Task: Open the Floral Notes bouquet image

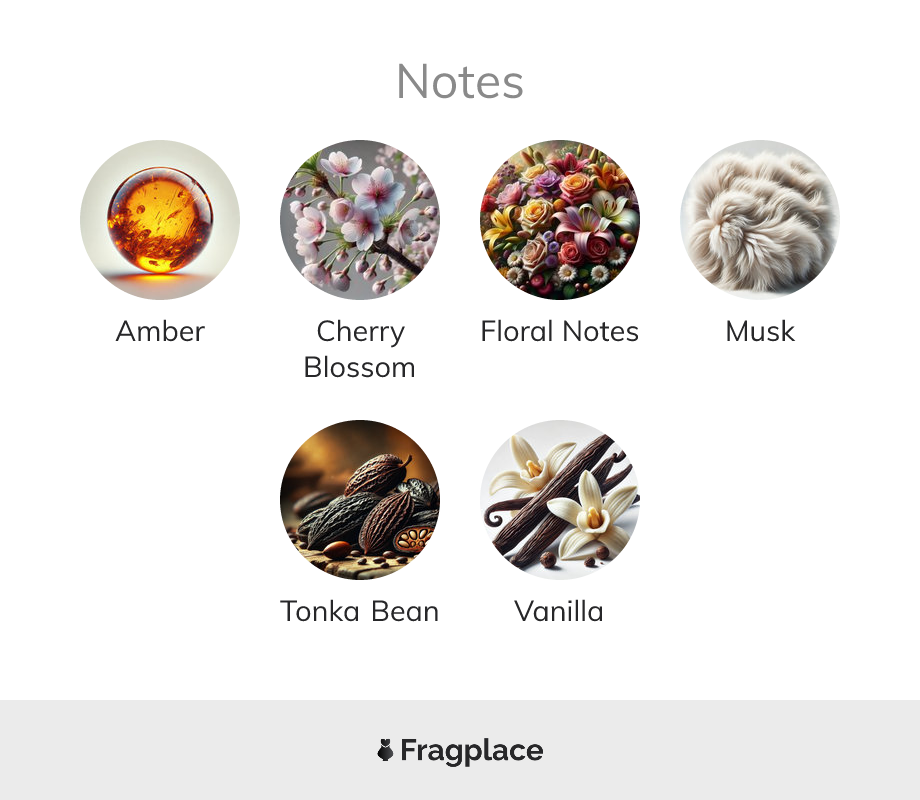Action: tap(560, 220)
